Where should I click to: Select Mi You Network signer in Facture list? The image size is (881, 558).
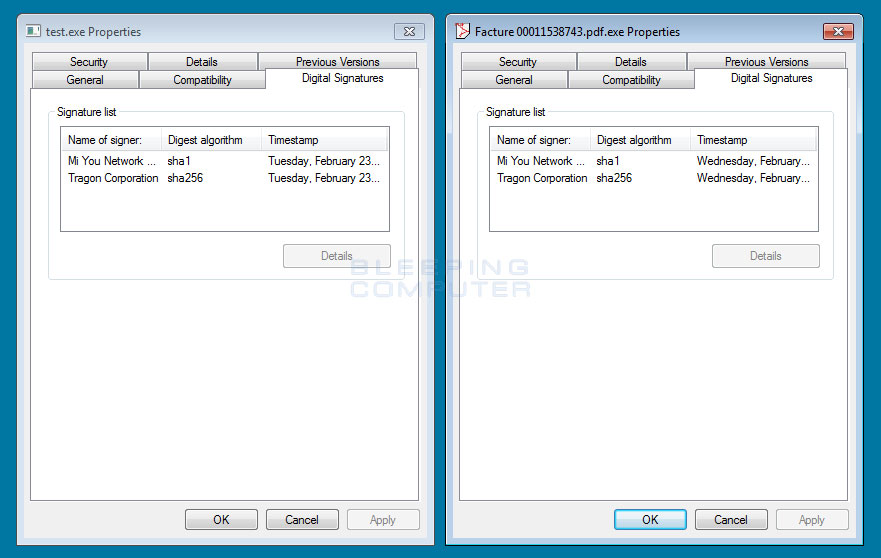coord(541,161)
